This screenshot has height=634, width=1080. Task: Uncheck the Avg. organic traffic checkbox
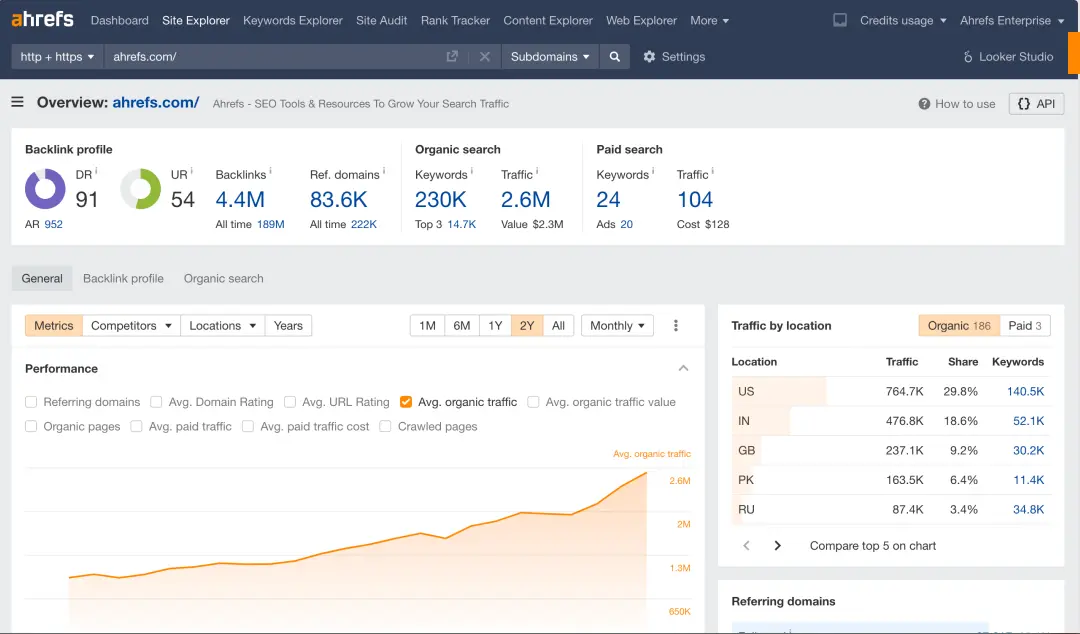click(406, 402)
